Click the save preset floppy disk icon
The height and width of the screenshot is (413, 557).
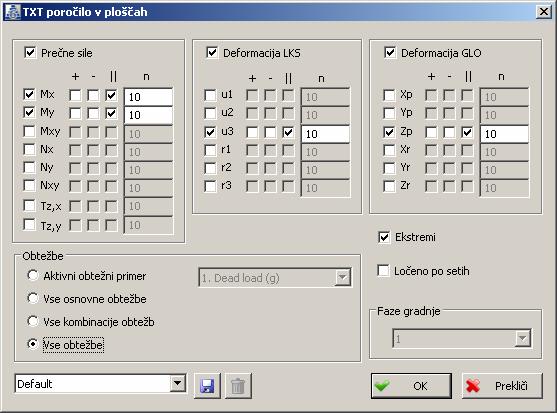[207, 386]
